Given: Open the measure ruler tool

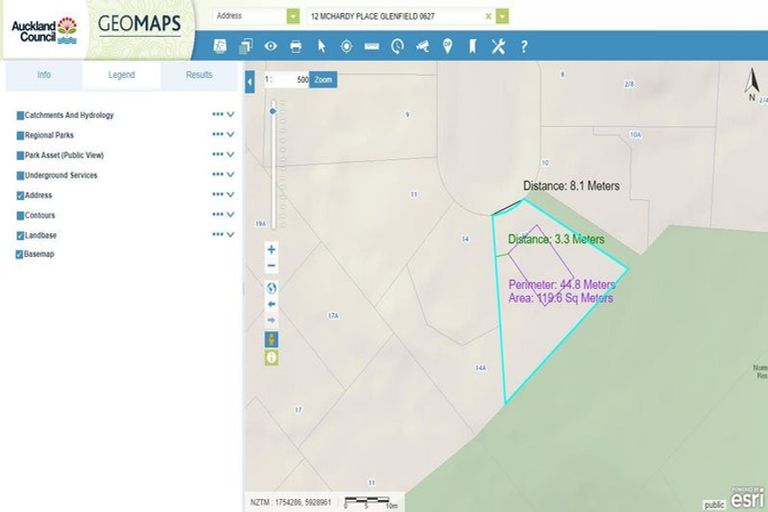Looking at the screenshot, I should point(372,46).
